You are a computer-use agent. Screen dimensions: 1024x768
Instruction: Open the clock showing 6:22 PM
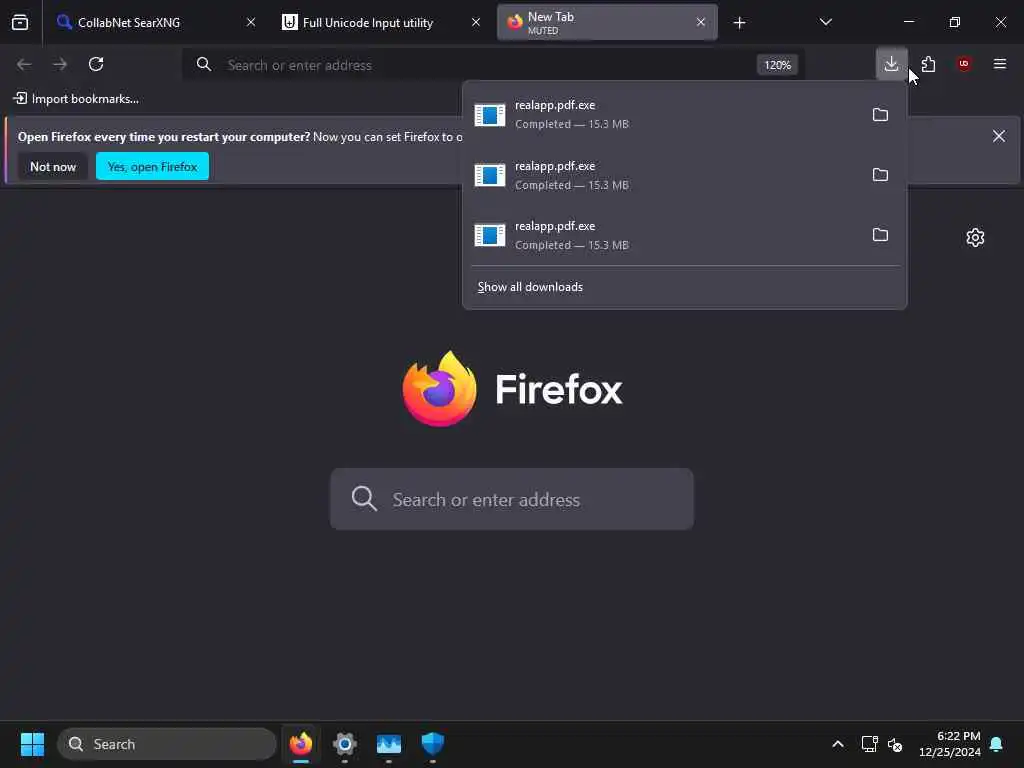point(950,744)
